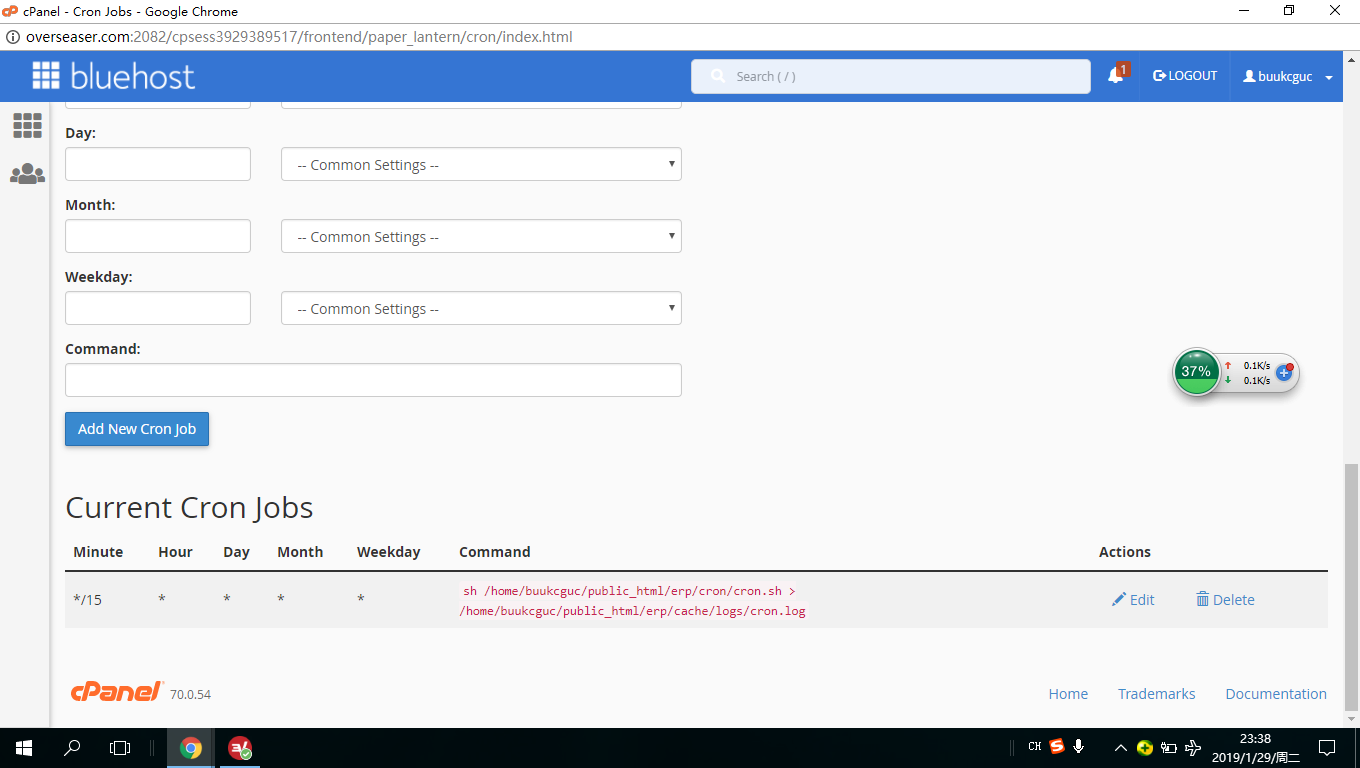Open the taskbar search icon
Image resolution: width=1360 pixels, height=768 pixels.
pyautogui.click(x=72, y=748)
